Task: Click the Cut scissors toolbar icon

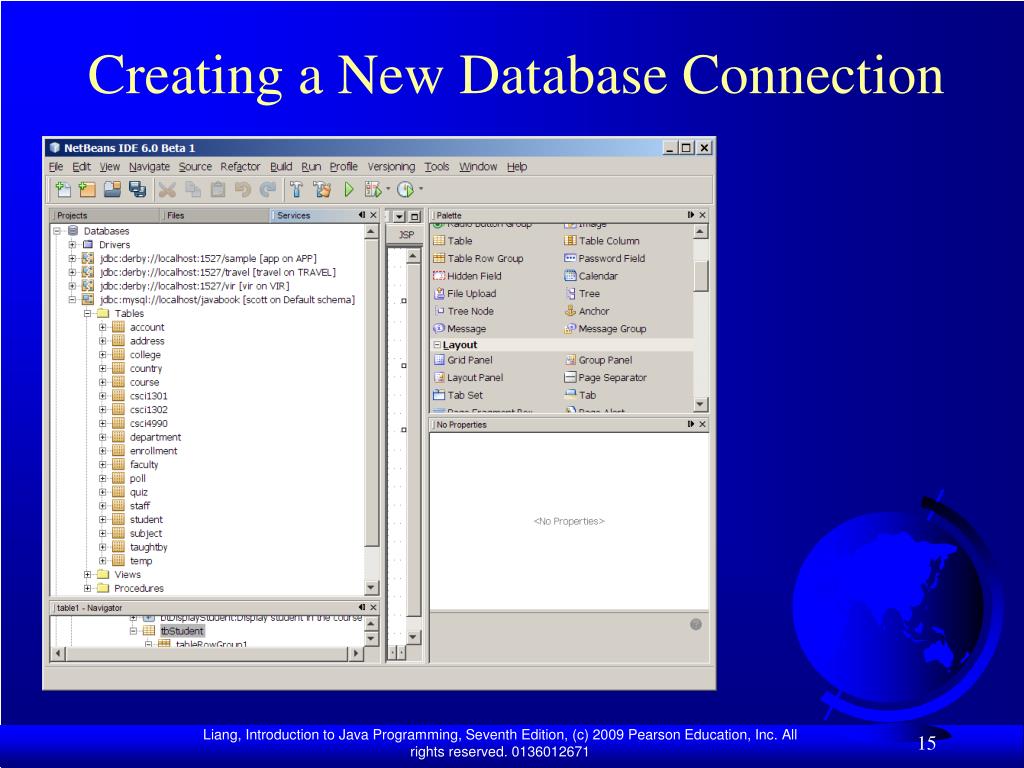Action: point(168,189)
